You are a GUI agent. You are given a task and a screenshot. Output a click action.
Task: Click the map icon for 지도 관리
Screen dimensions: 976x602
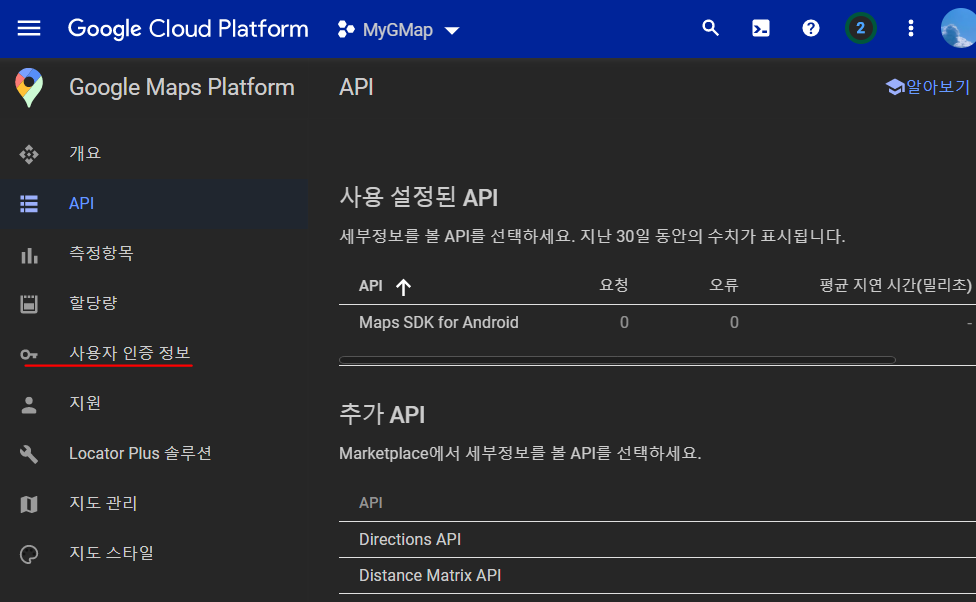29,504
